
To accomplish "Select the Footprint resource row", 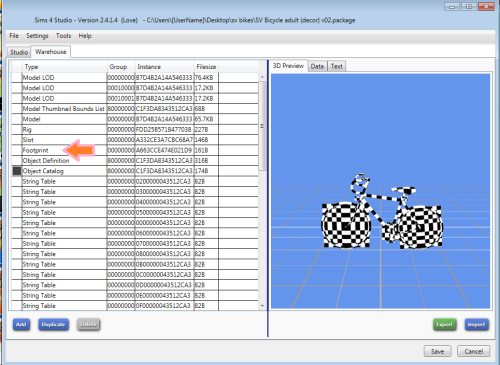I will (135, 150).
